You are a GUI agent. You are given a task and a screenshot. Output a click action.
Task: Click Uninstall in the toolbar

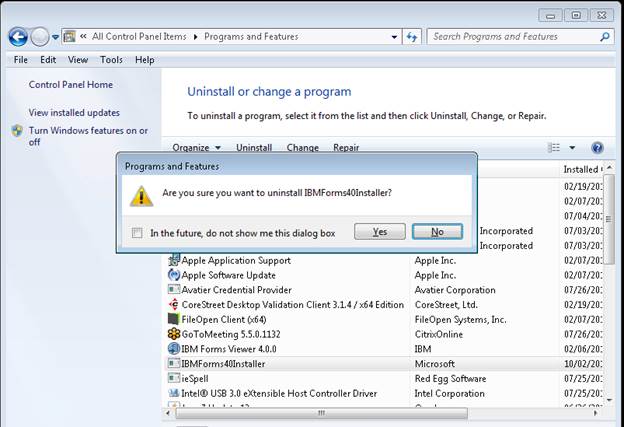click(254, 148)
